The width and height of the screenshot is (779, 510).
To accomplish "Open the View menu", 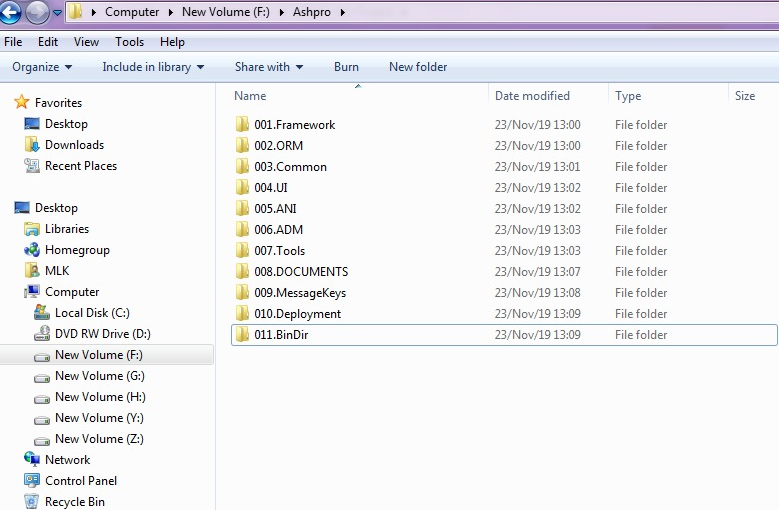I will pyautogui.click(x=86, y=42).
